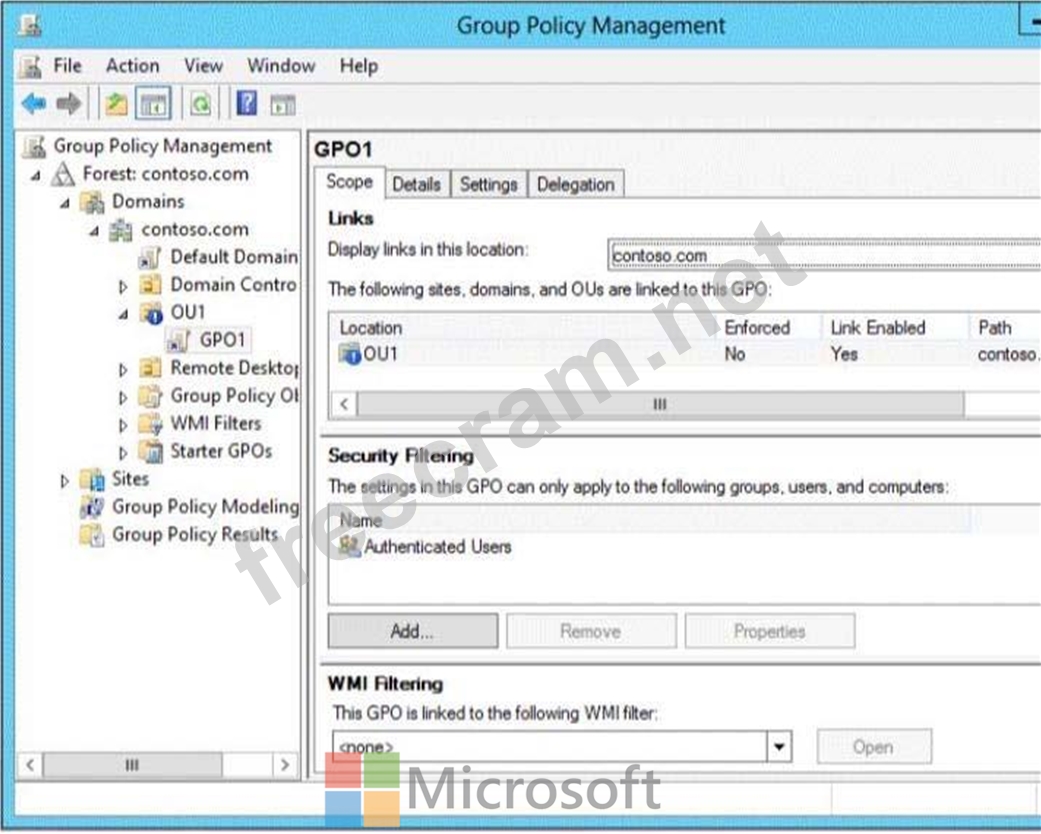Click the Forward arrow toolbar icon
1041x834 pixels.
(68, 104)
